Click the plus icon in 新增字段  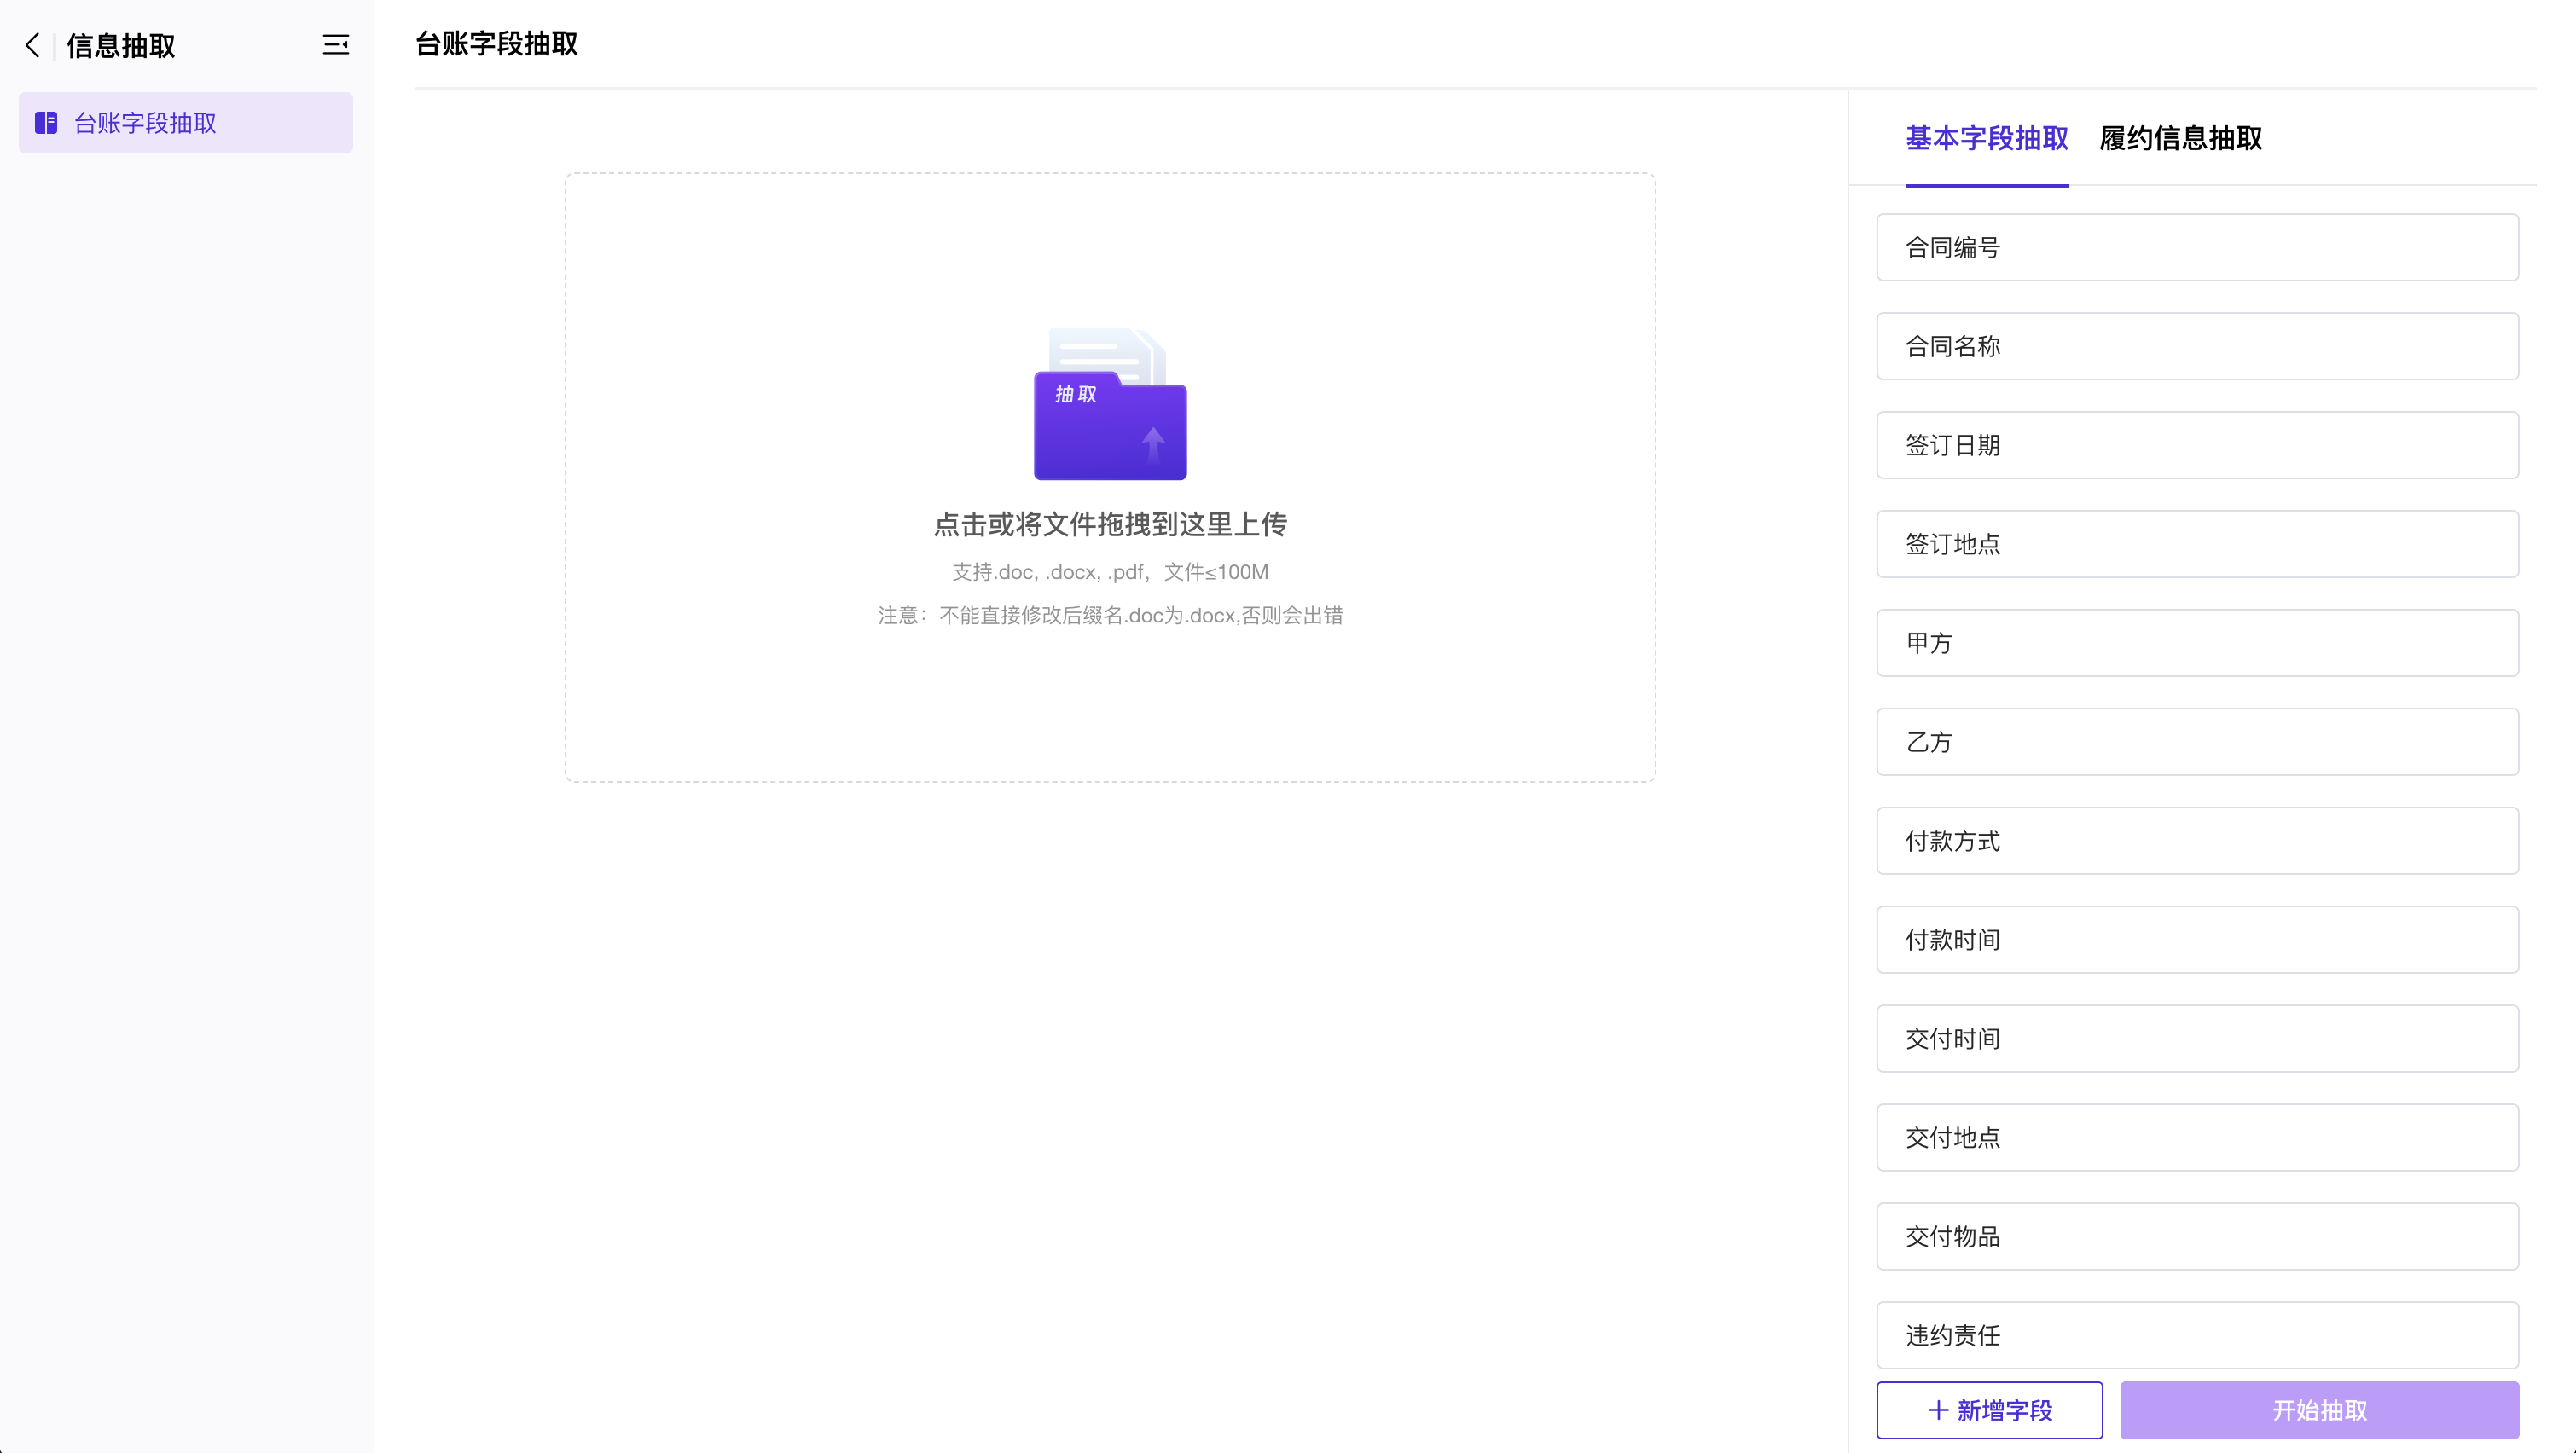pos(1938,1410)
